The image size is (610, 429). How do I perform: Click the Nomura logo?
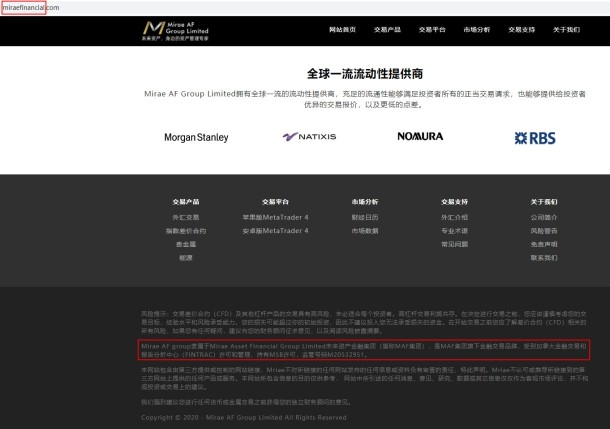point(420,136)
